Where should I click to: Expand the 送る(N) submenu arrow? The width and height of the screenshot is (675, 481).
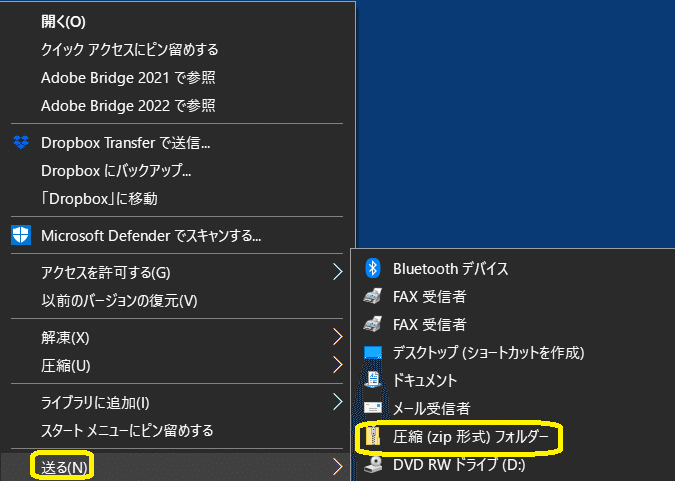(338, 467)
